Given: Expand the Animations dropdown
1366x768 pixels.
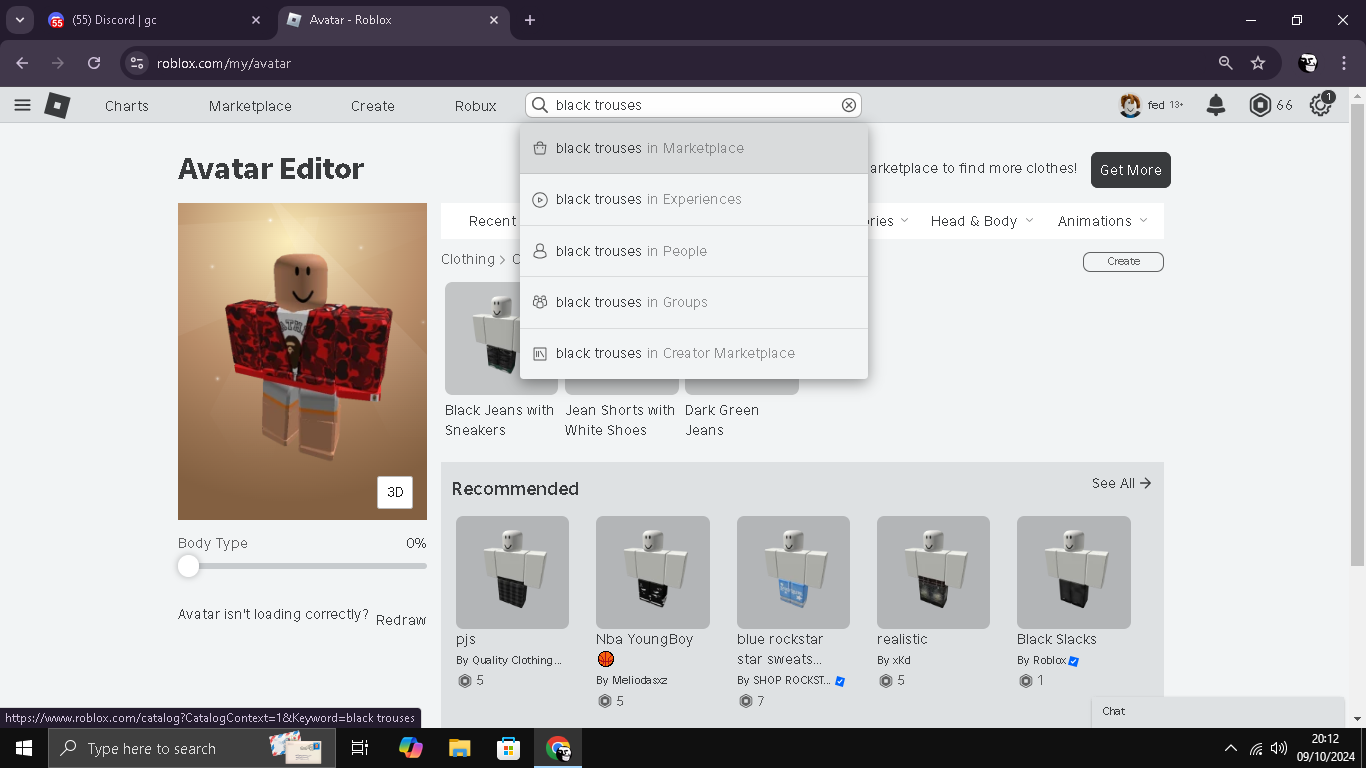Looking at the screenshot, I should (x=1103, y=221).
